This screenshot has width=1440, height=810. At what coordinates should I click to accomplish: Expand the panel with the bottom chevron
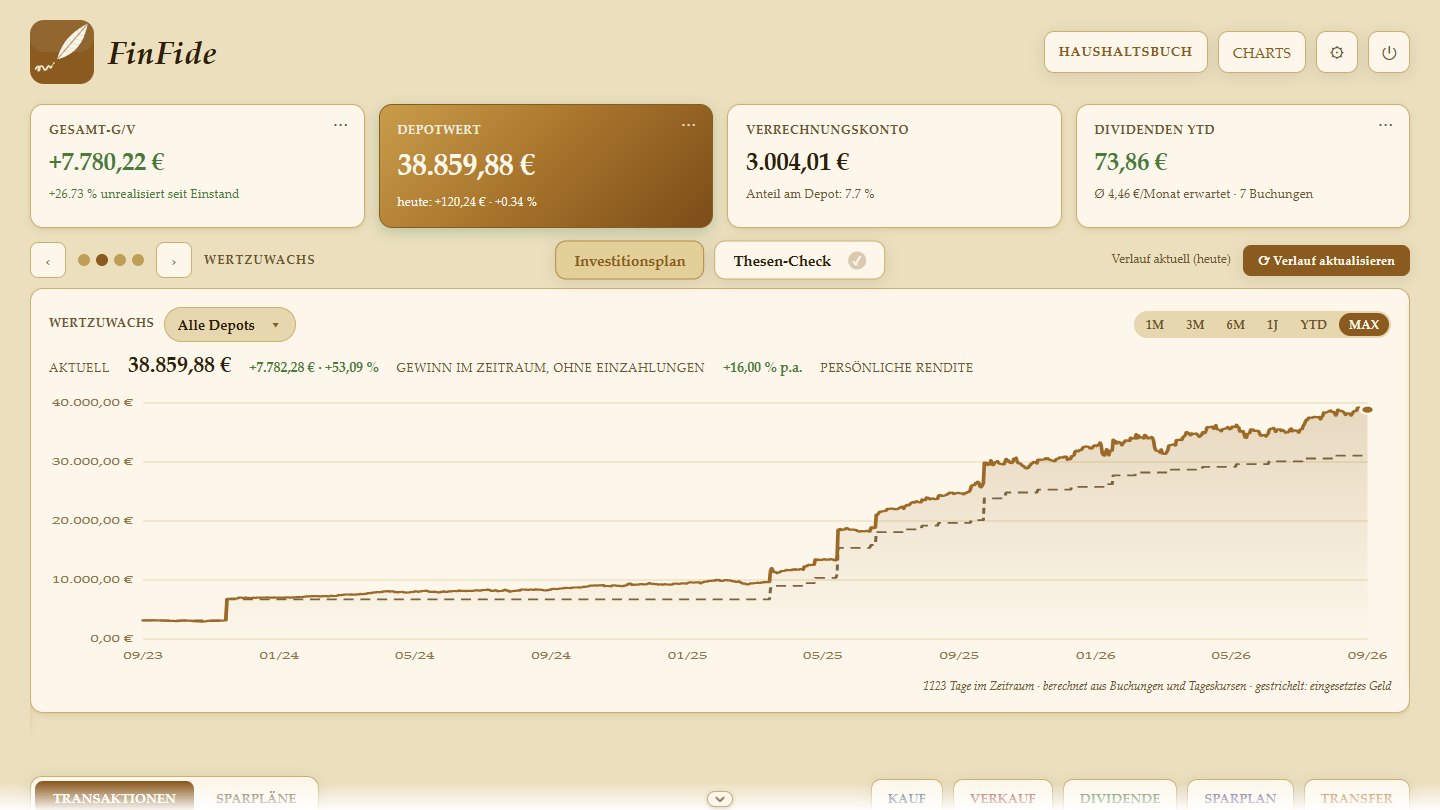click(720, 798)
